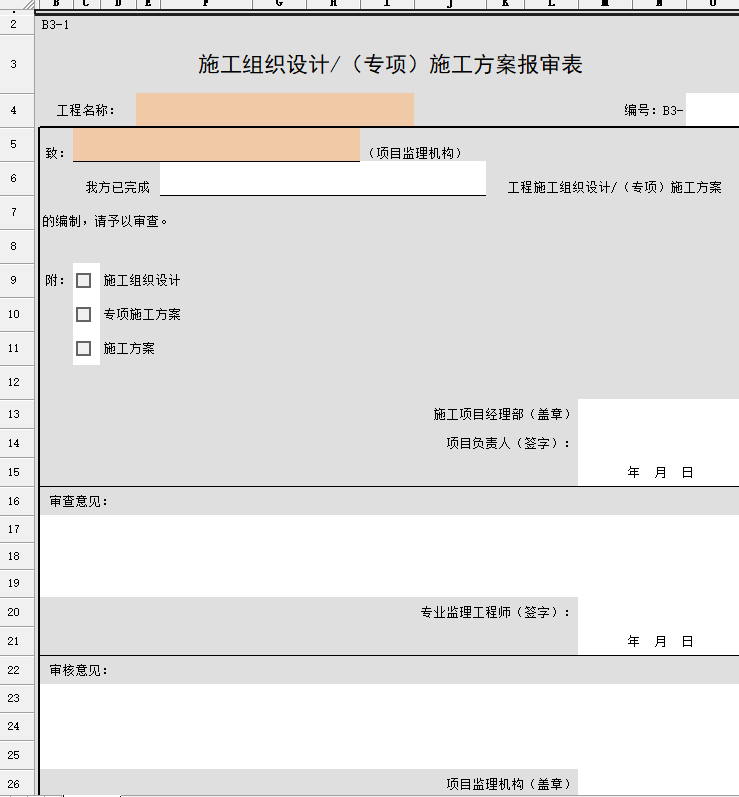Select column F header
This screenshot has height=797, width=739.
point(206,4)
